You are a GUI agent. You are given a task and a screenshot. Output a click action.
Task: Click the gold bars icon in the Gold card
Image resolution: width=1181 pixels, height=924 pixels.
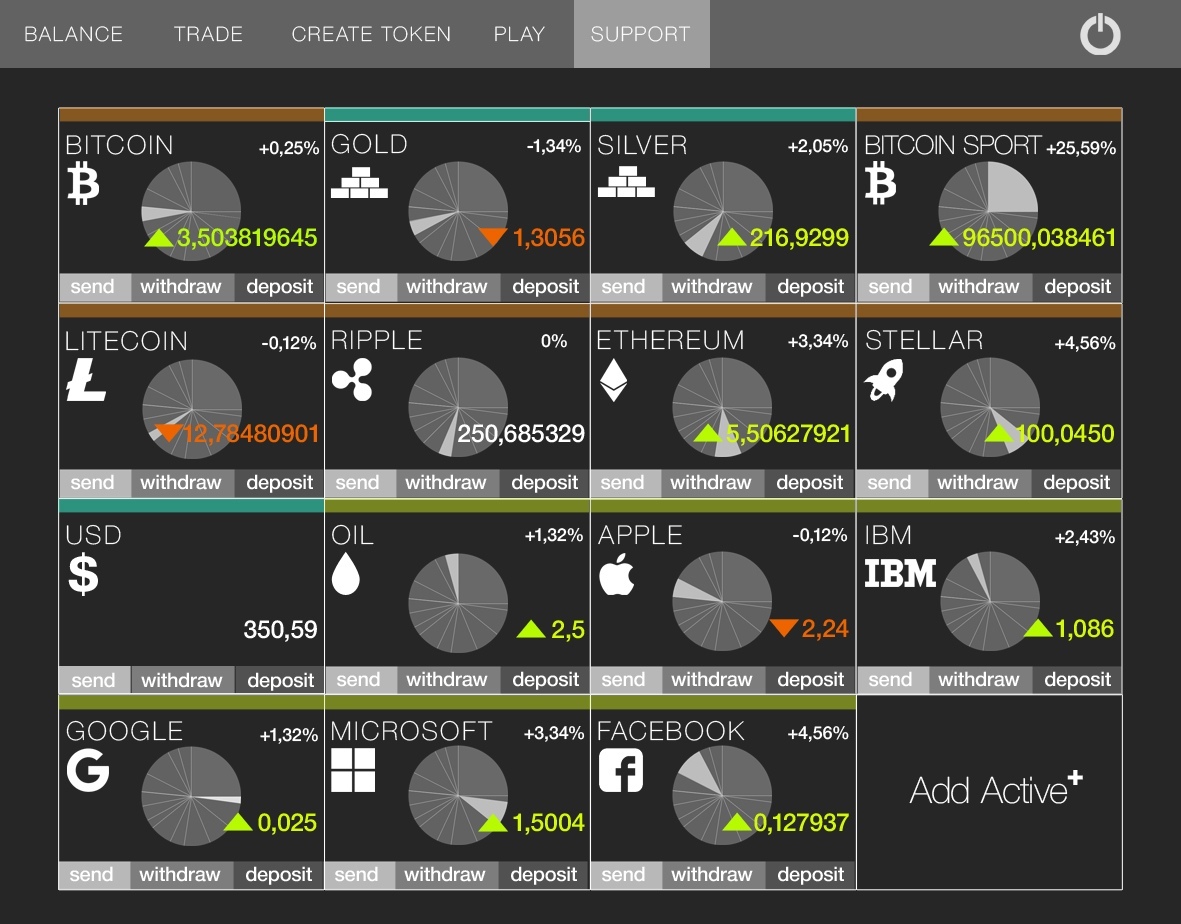tap(359, 182)
